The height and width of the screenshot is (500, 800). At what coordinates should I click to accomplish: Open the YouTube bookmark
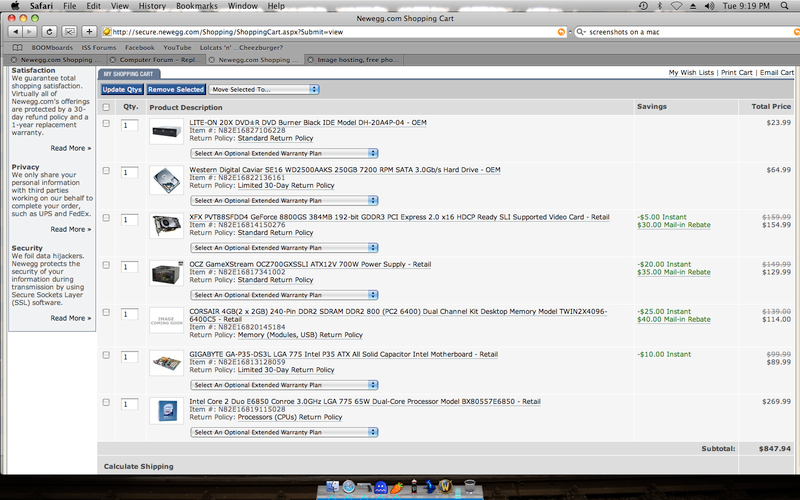(177, 47)
